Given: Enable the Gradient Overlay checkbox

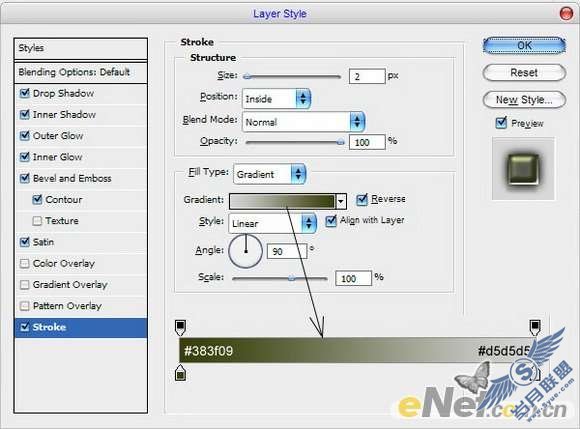Looking at the screenshot, I should pos(24,284).
